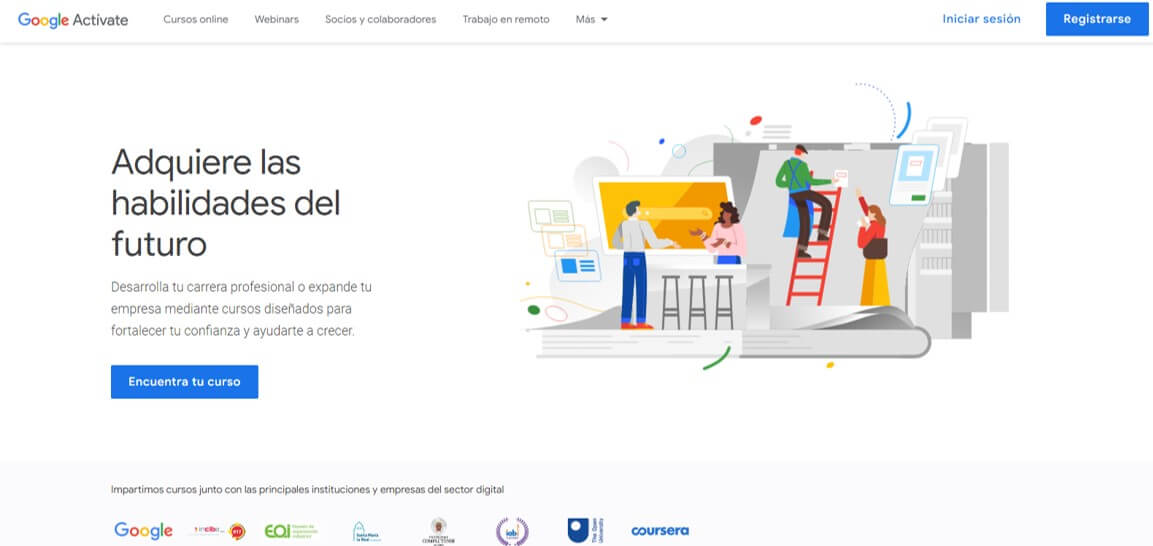Viewport: 1153px width, 546px height.
Task: Click the INCIBE partner logo
Action: 219,531
